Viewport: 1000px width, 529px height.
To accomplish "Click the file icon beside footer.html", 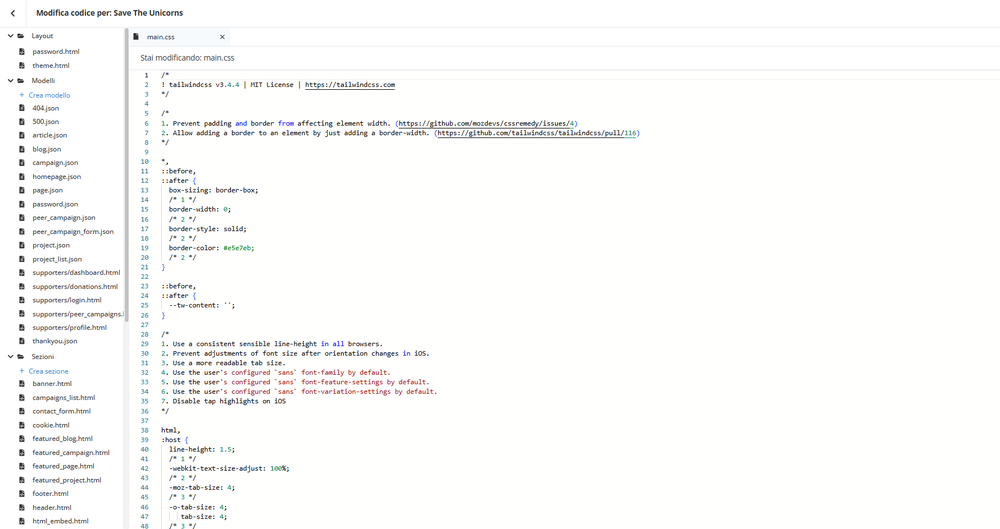I will point(21,494).
